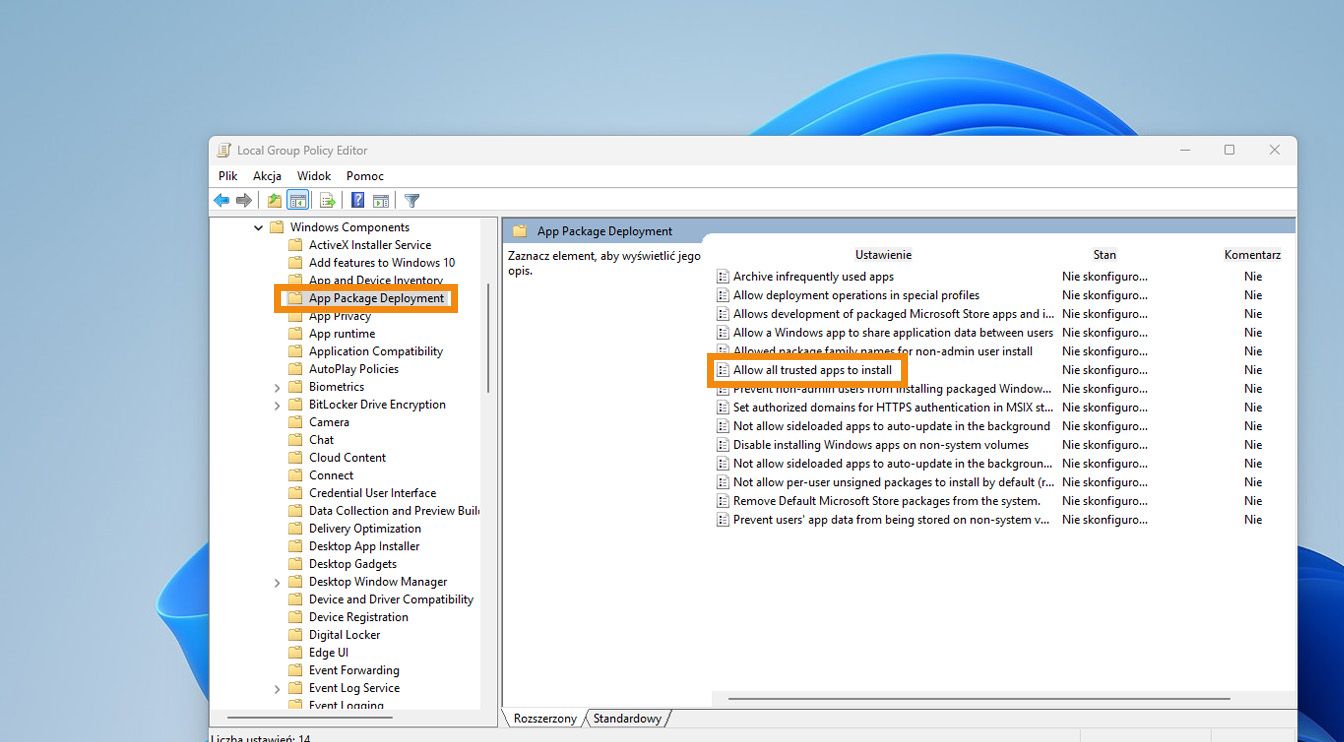The height and width of the screenshot is (742, 1344).
Task: Click the Export List toolbar icon
Action: [x=327, y=200]
